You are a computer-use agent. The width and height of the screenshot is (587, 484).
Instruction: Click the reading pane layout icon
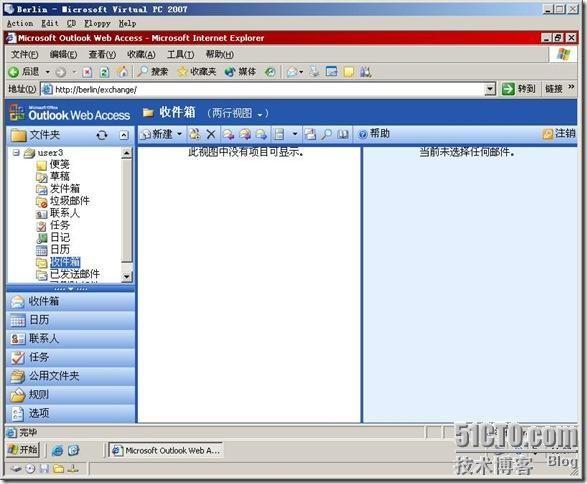[279, 134]
